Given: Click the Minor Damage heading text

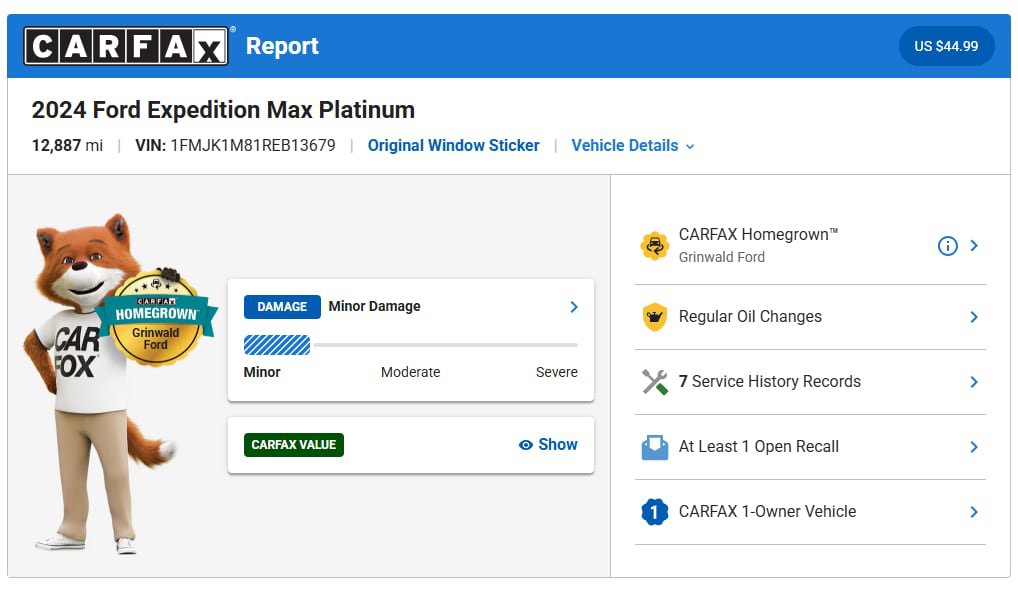Looking at the screenshot, I should [x=374, y=306].
